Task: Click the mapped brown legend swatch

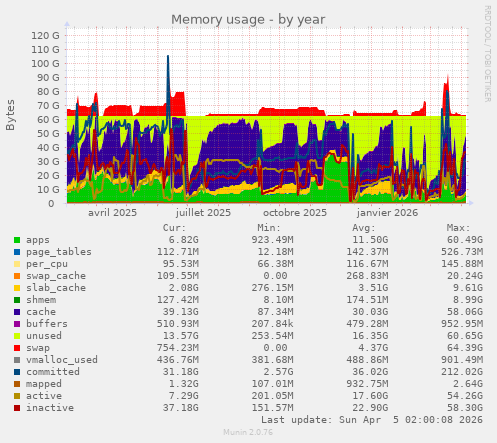Action: pyautogui.click(x=17, y=384)
